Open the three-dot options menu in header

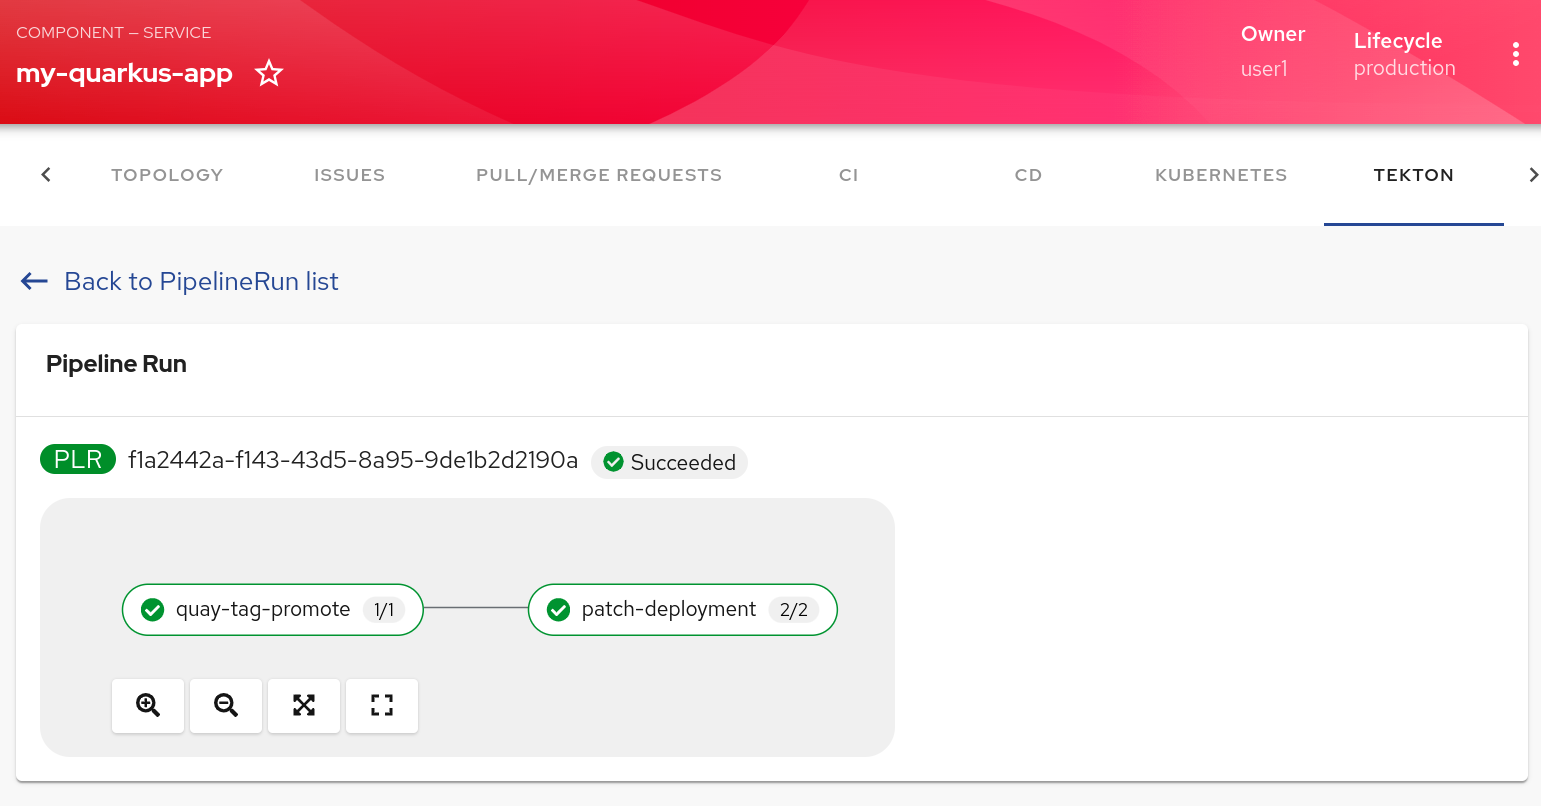click(x=1516, y=54)
